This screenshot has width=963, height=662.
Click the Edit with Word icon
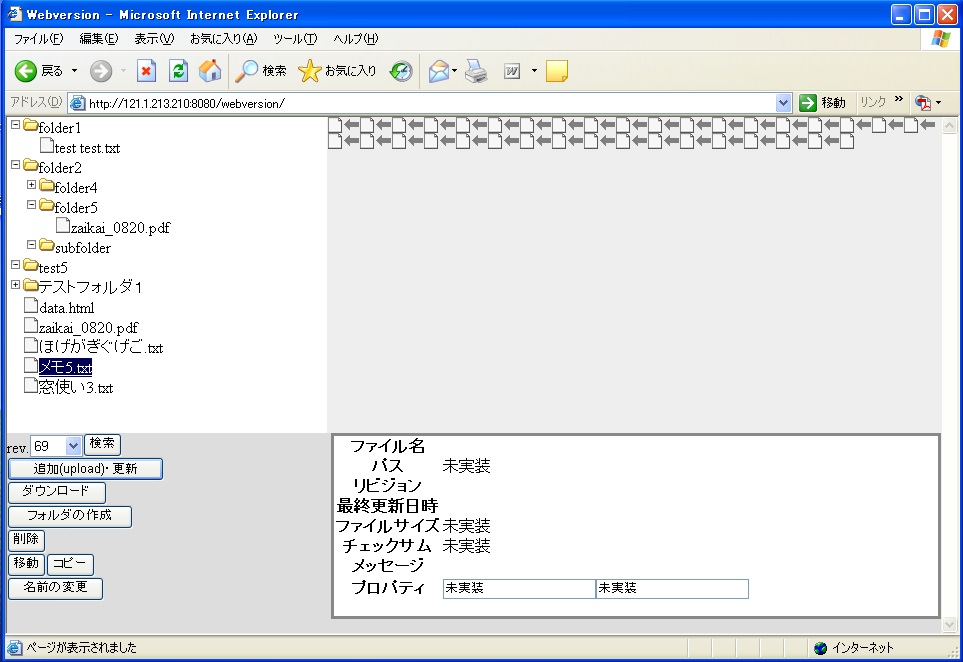coord(511,70)
